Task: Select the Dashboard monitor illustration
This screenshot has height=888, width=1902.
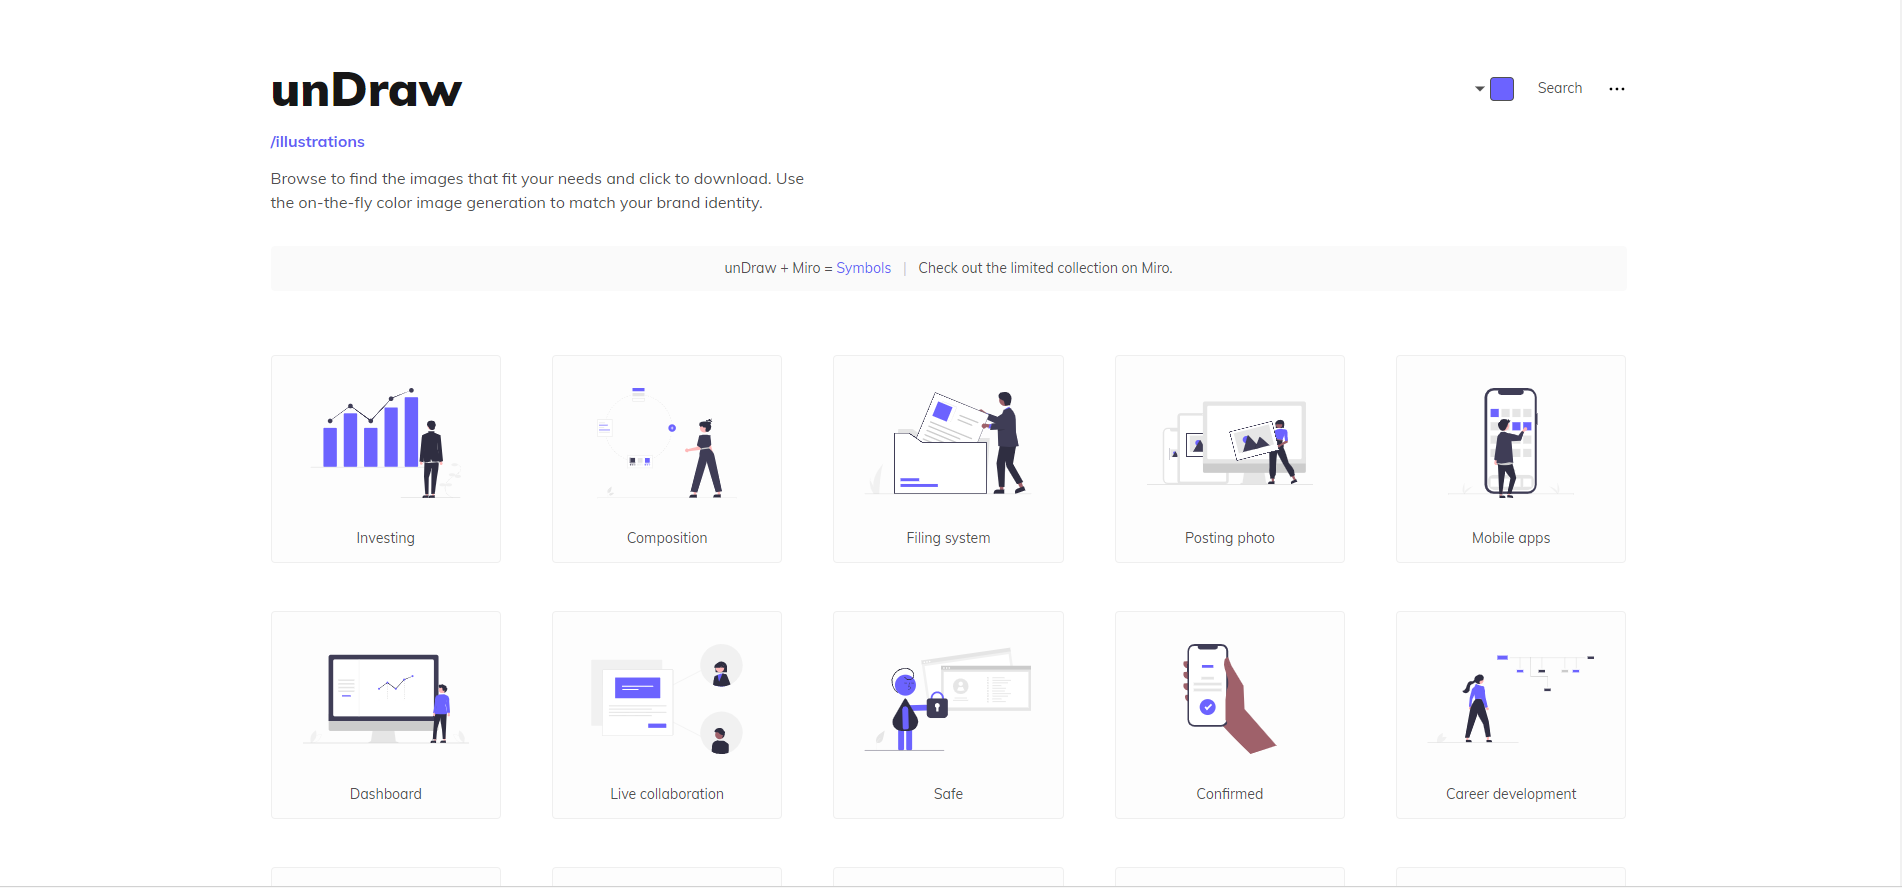Action: pyautogui.click(x=385, y=699)
